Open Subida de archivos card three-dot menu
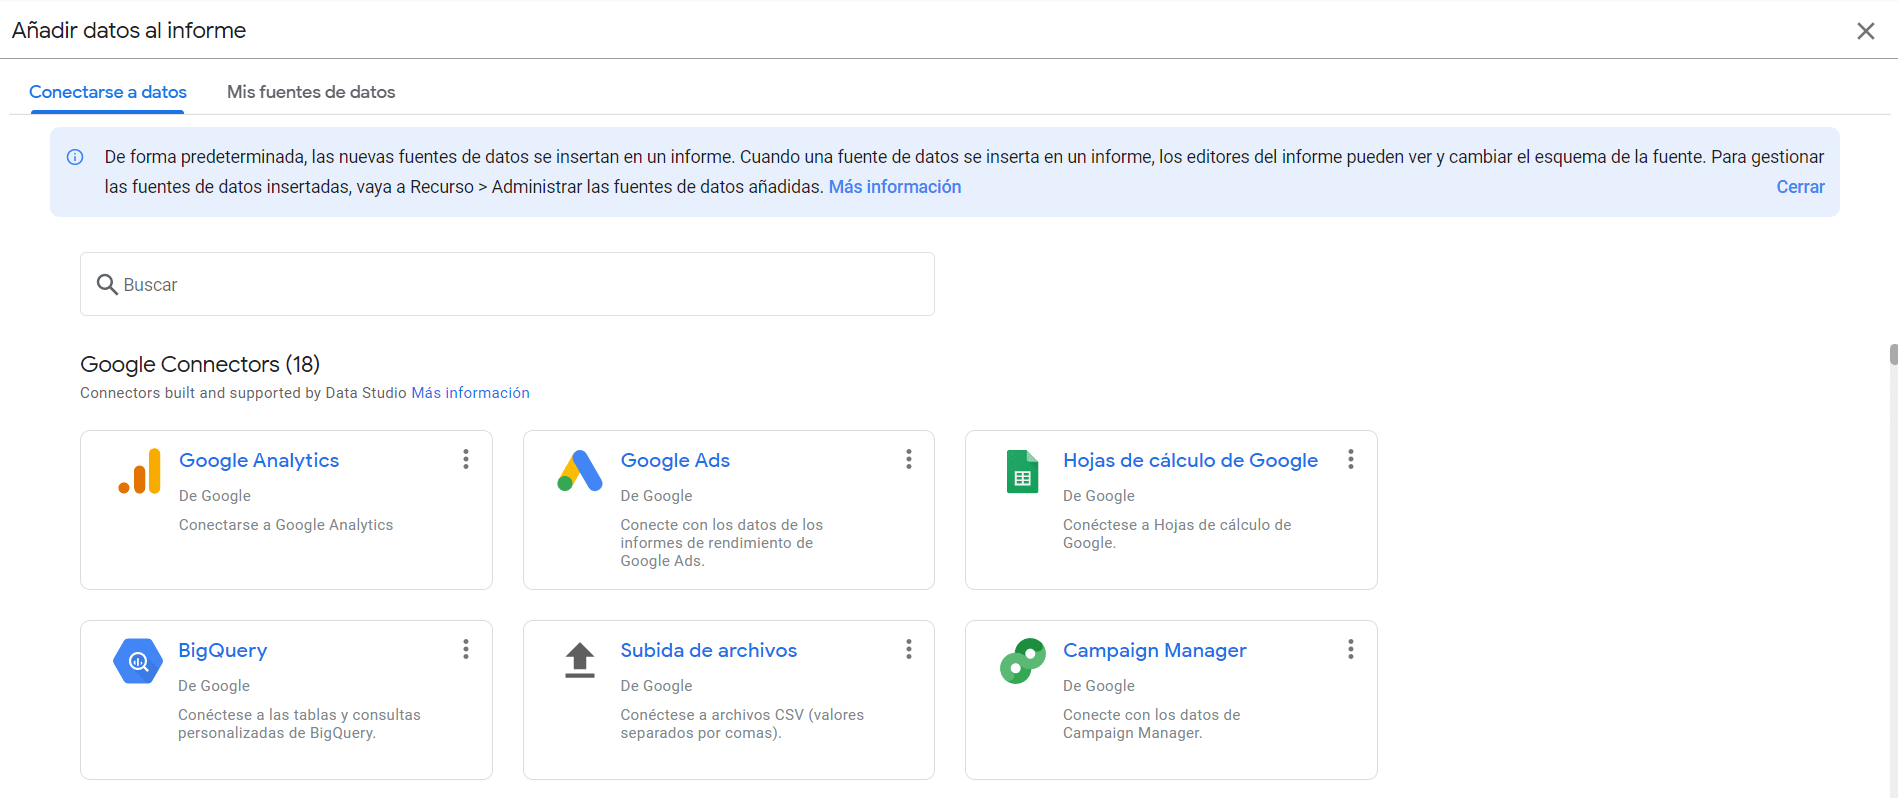Image resolution: width=1898 pixels, height=798 pixels. point(908,649)
